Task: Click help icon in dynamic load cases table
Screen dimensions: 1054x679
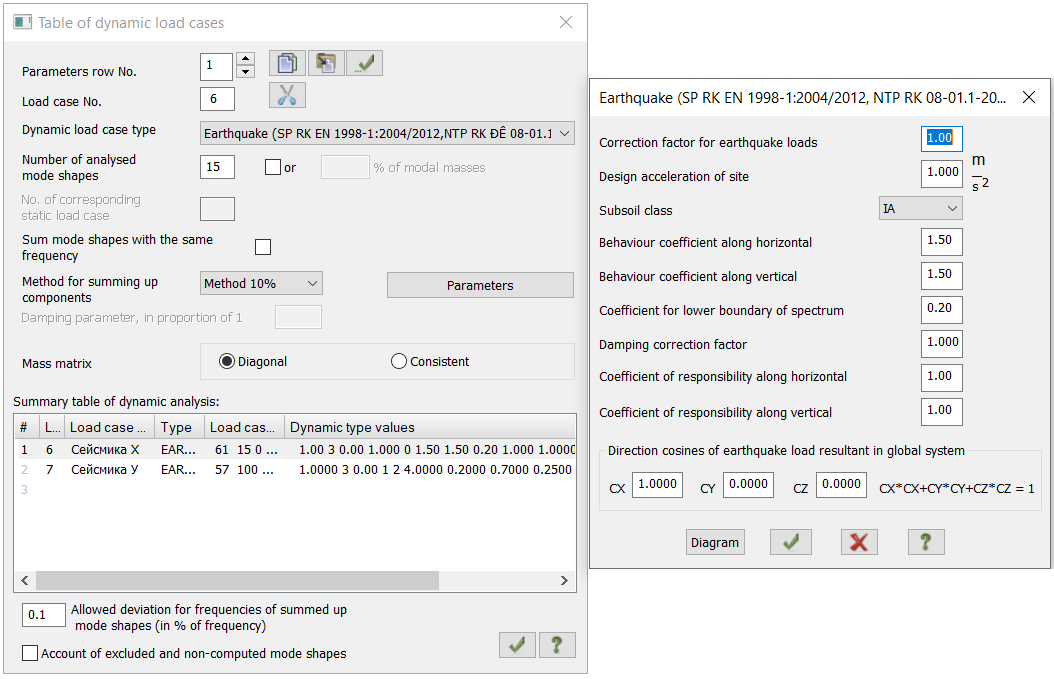Action: (557, 645)
